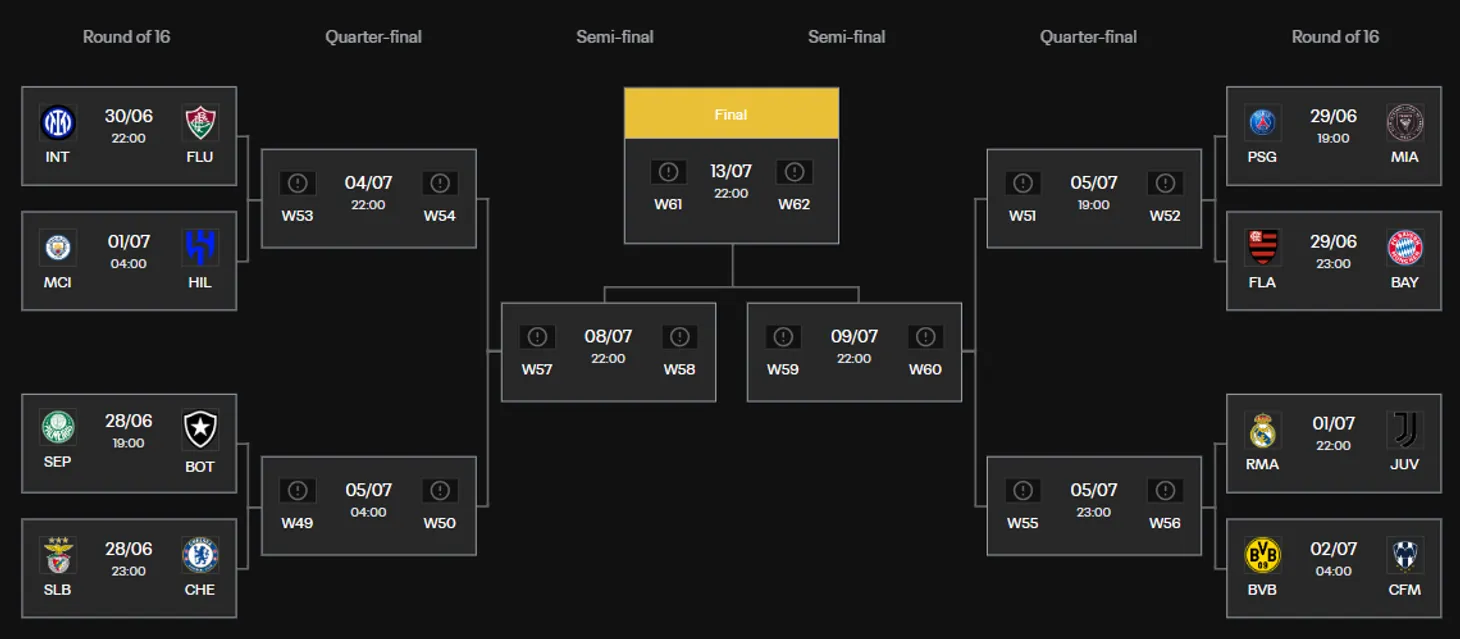This screenshot has height=639, width=1460.
Task: Click the Benfica crest (SLB)
Action: pyautogui.click(x=58, y=555)
